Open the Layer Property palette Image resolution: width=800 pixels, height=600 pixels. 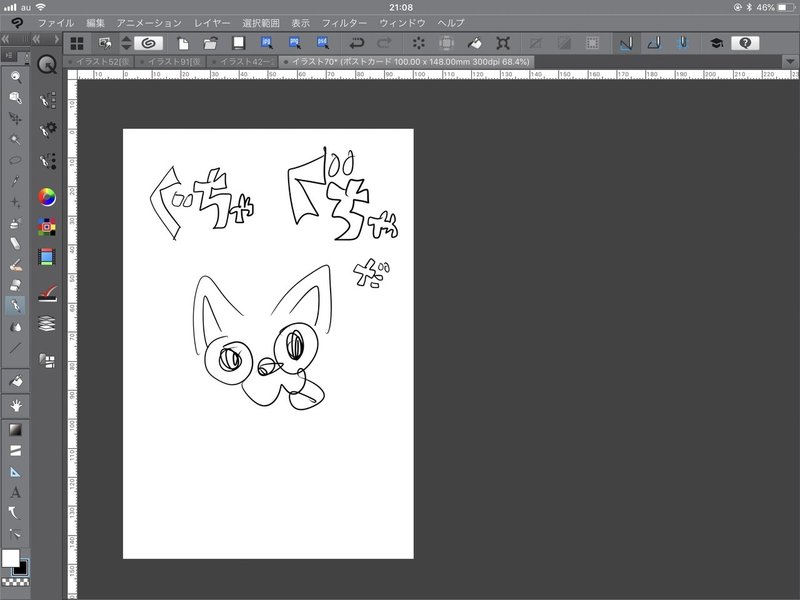coord(47,293)
